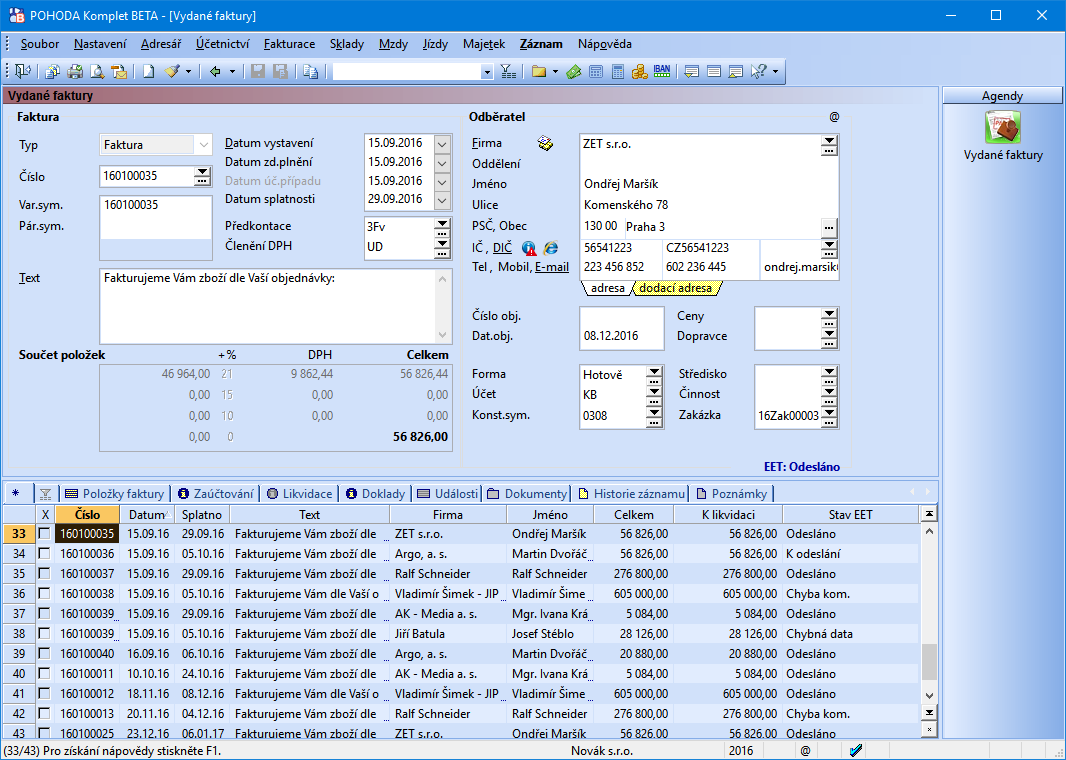Sort by the Celkem column header

(634, 515)
